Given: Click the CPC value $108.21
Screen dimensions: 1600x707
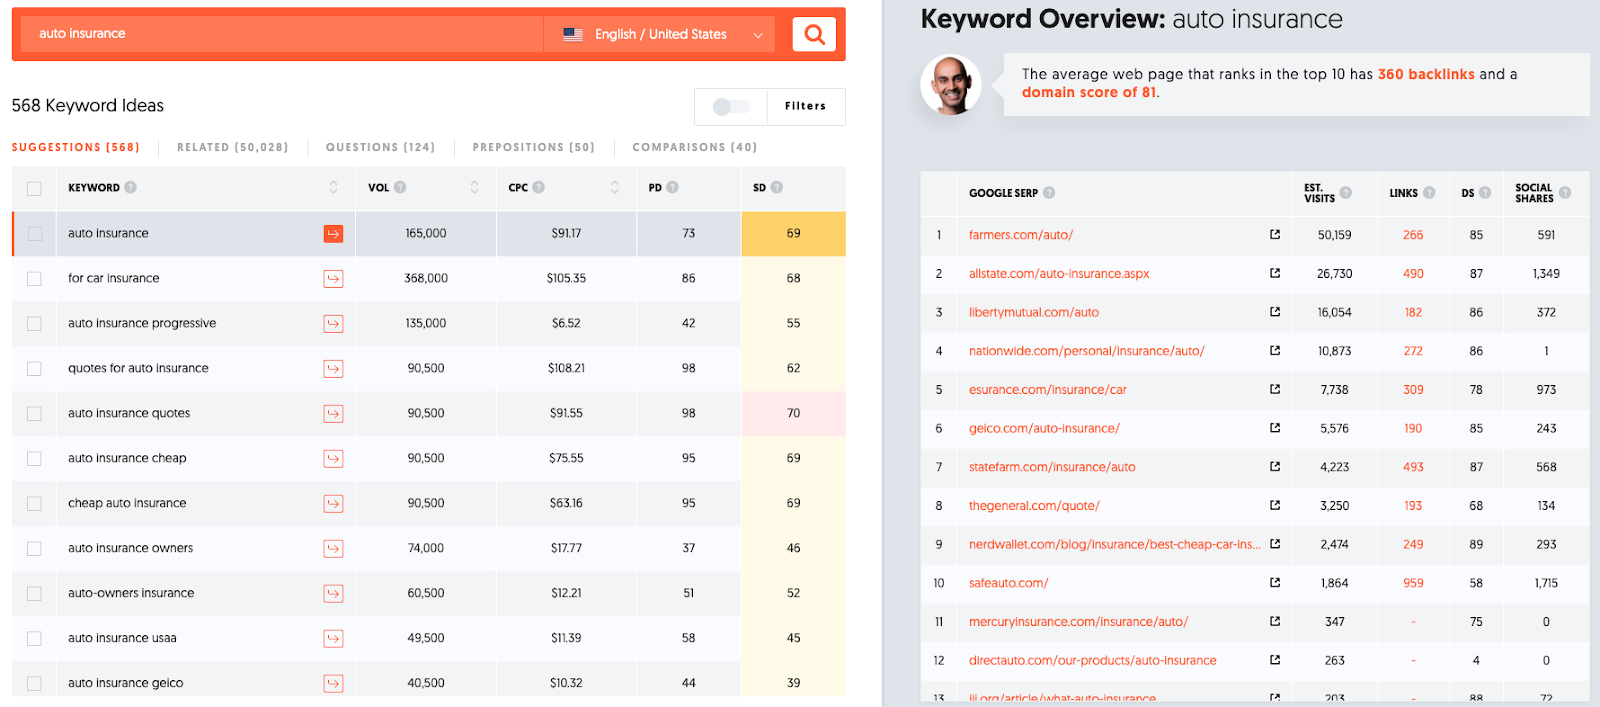Looking at the screenshot, I should click(x=566, y=368).
